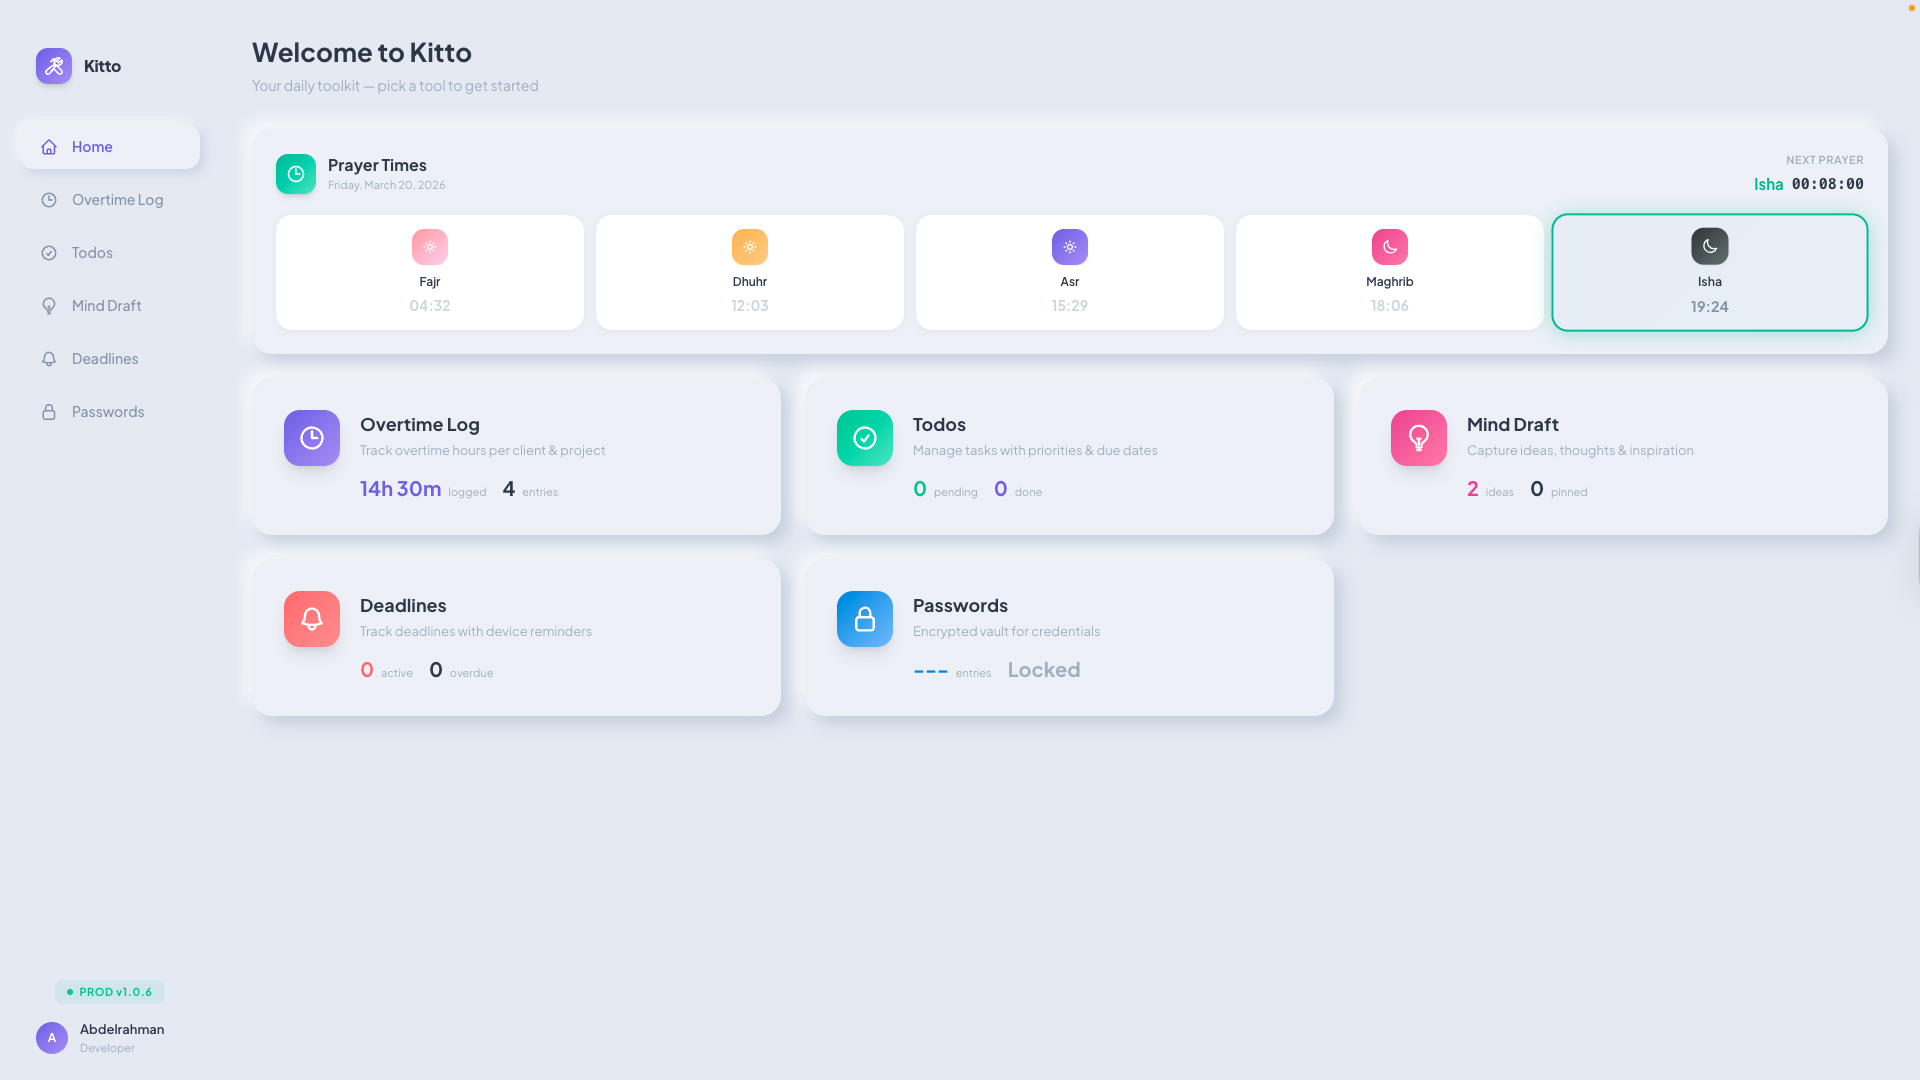Screen dimensions: 1920x1080
Task: Click the Prayer Times clock icon
Action: coord(296,174)
